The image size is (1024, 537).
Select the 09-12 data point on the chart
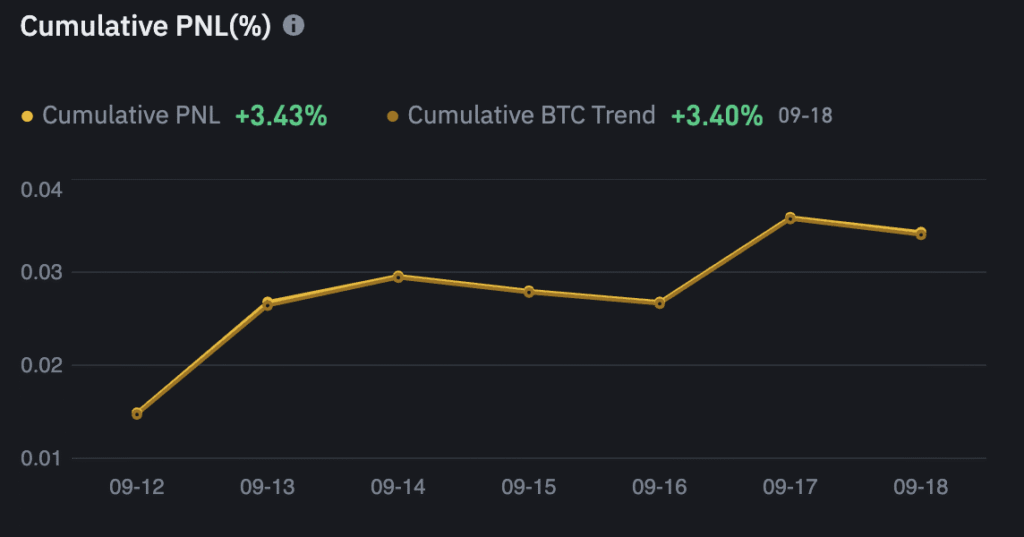coord(136,414)
